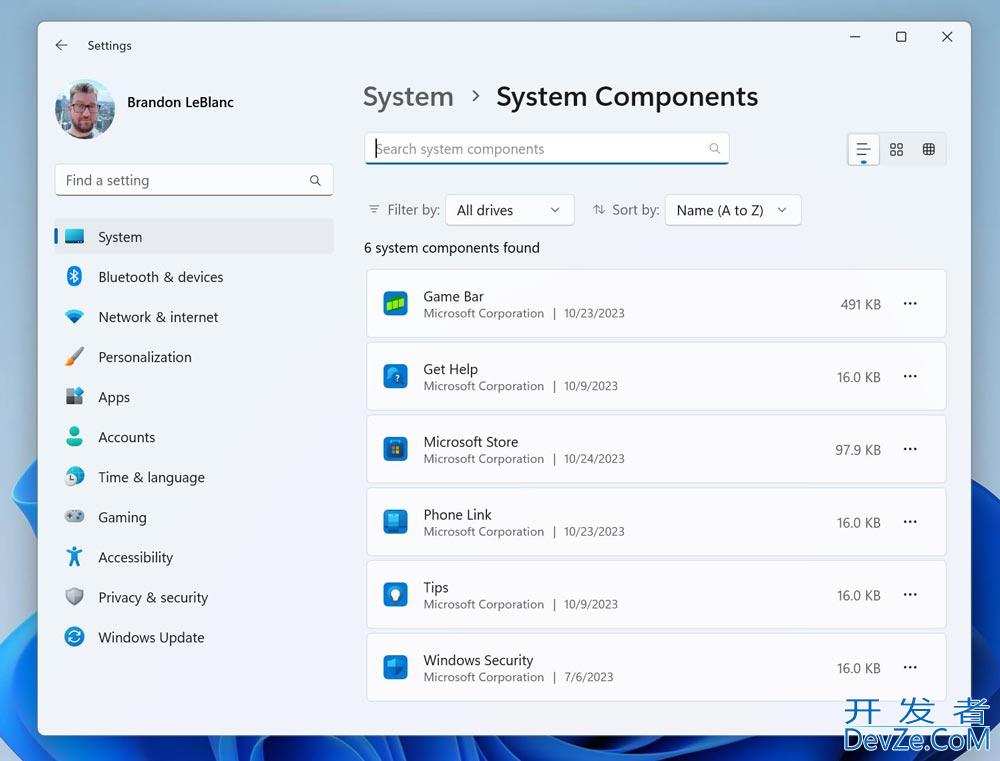Click the Time & language clock icon

pyautogui.click(x=75, y=477)
